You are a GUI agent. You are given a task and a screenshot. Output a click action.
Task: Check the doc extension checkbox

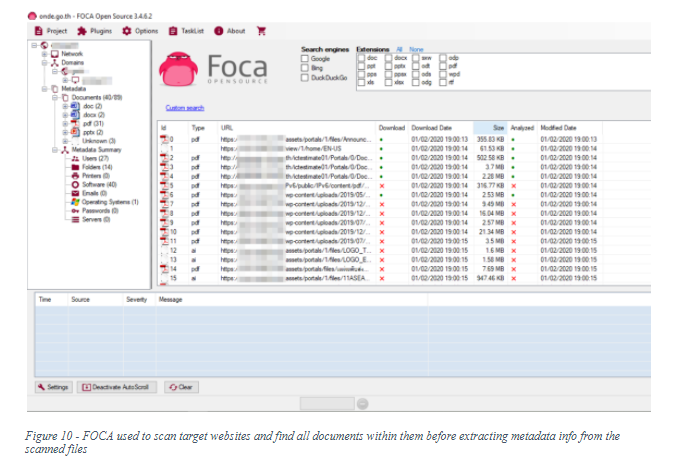(361, 58)
